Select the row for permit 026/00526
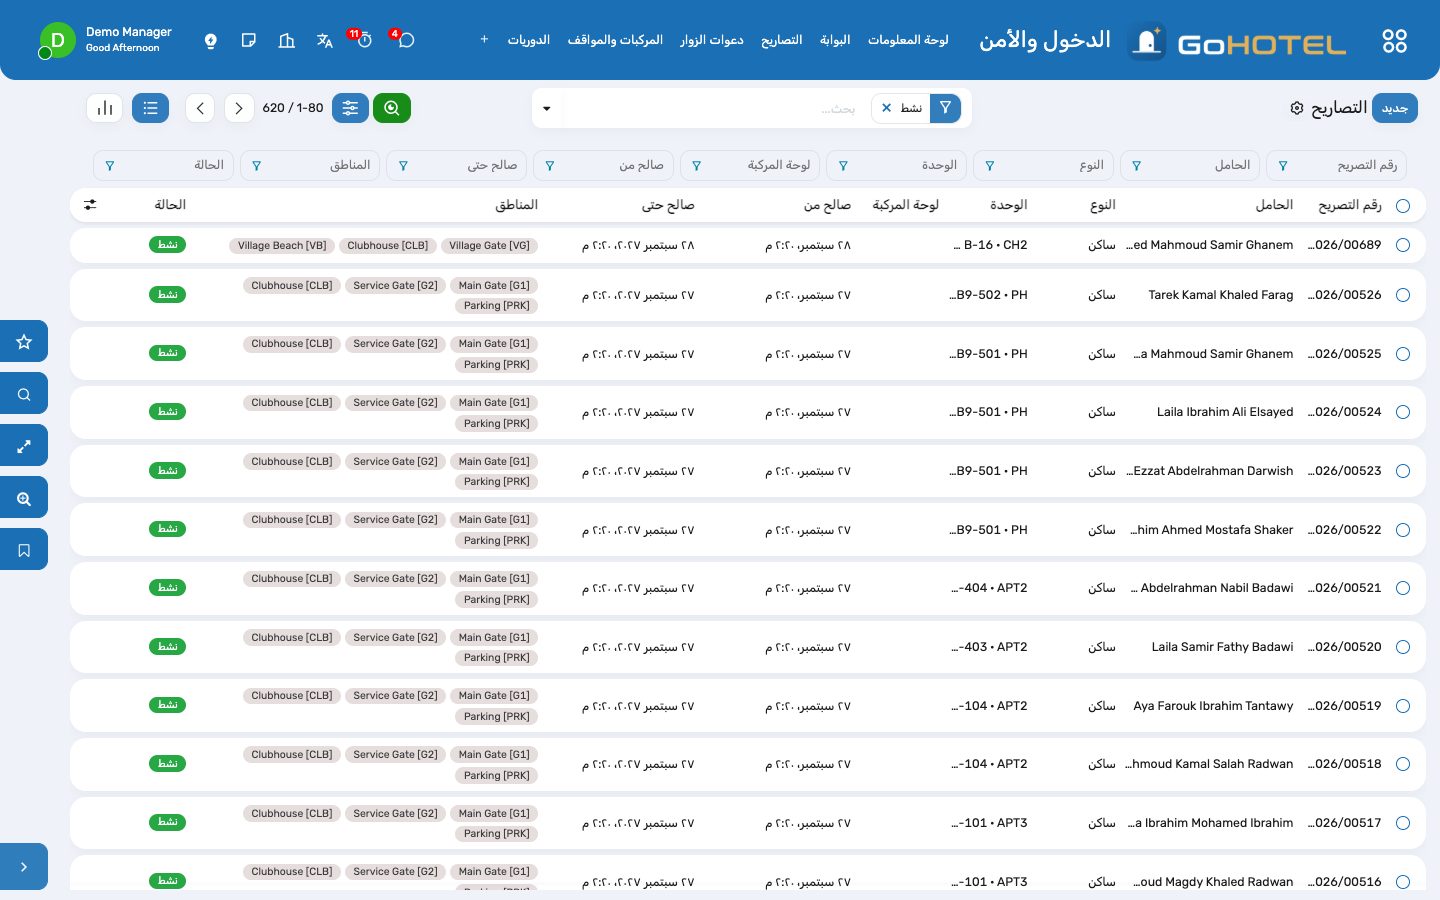 (x=1403, y=295)
